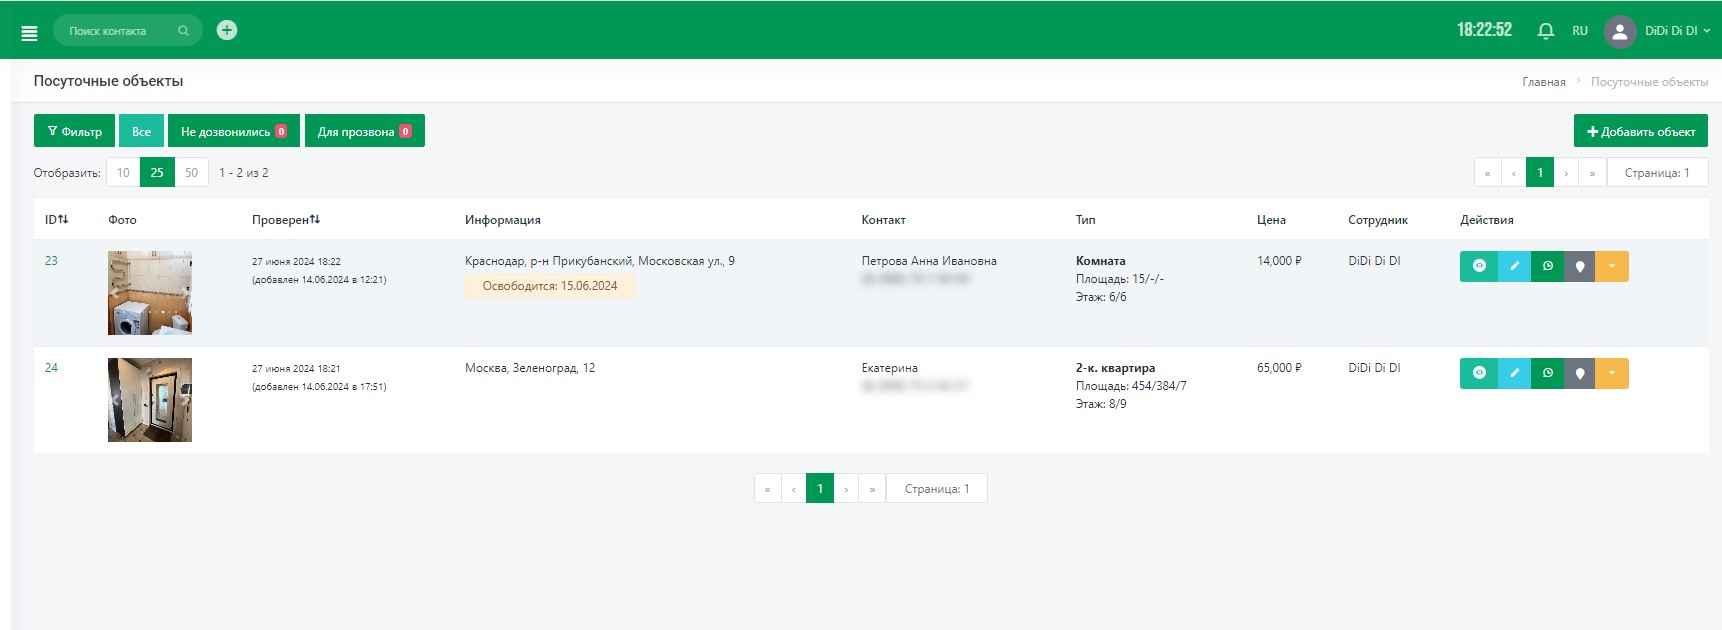1722x630 pixels.
Task: Go to previous page in bottom pagination
Action: 793,488
